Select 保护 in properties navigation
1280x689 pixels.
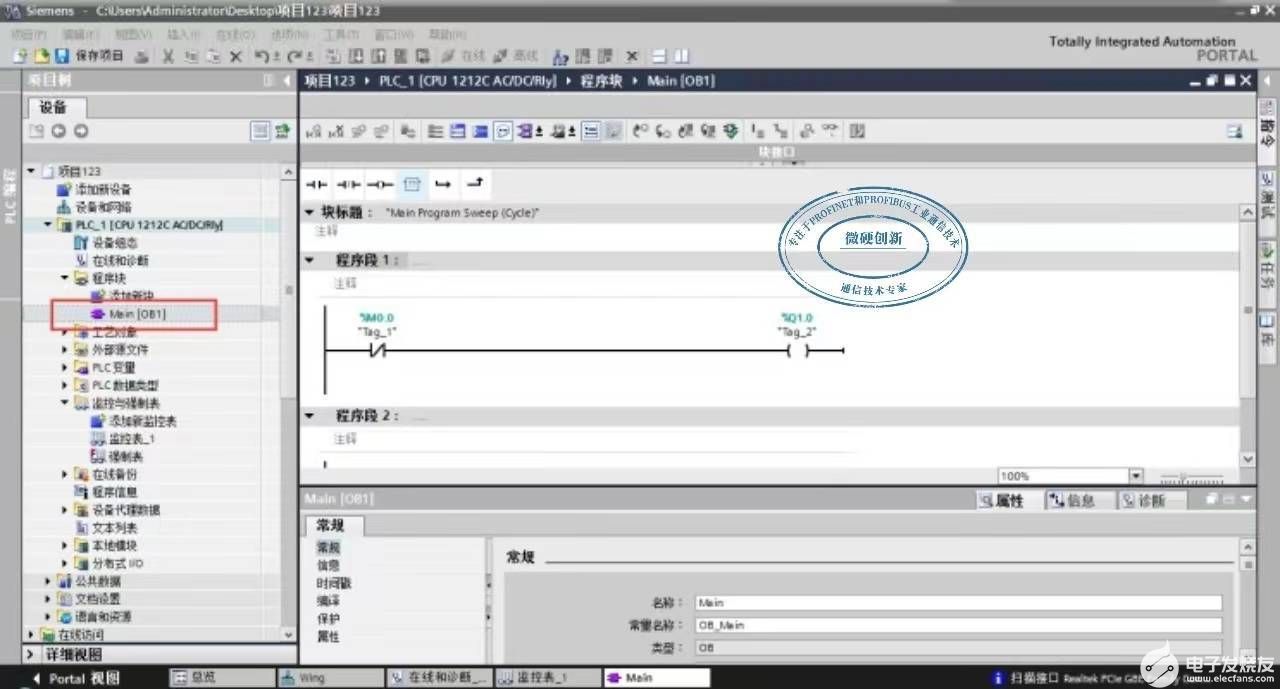(327, 619)
